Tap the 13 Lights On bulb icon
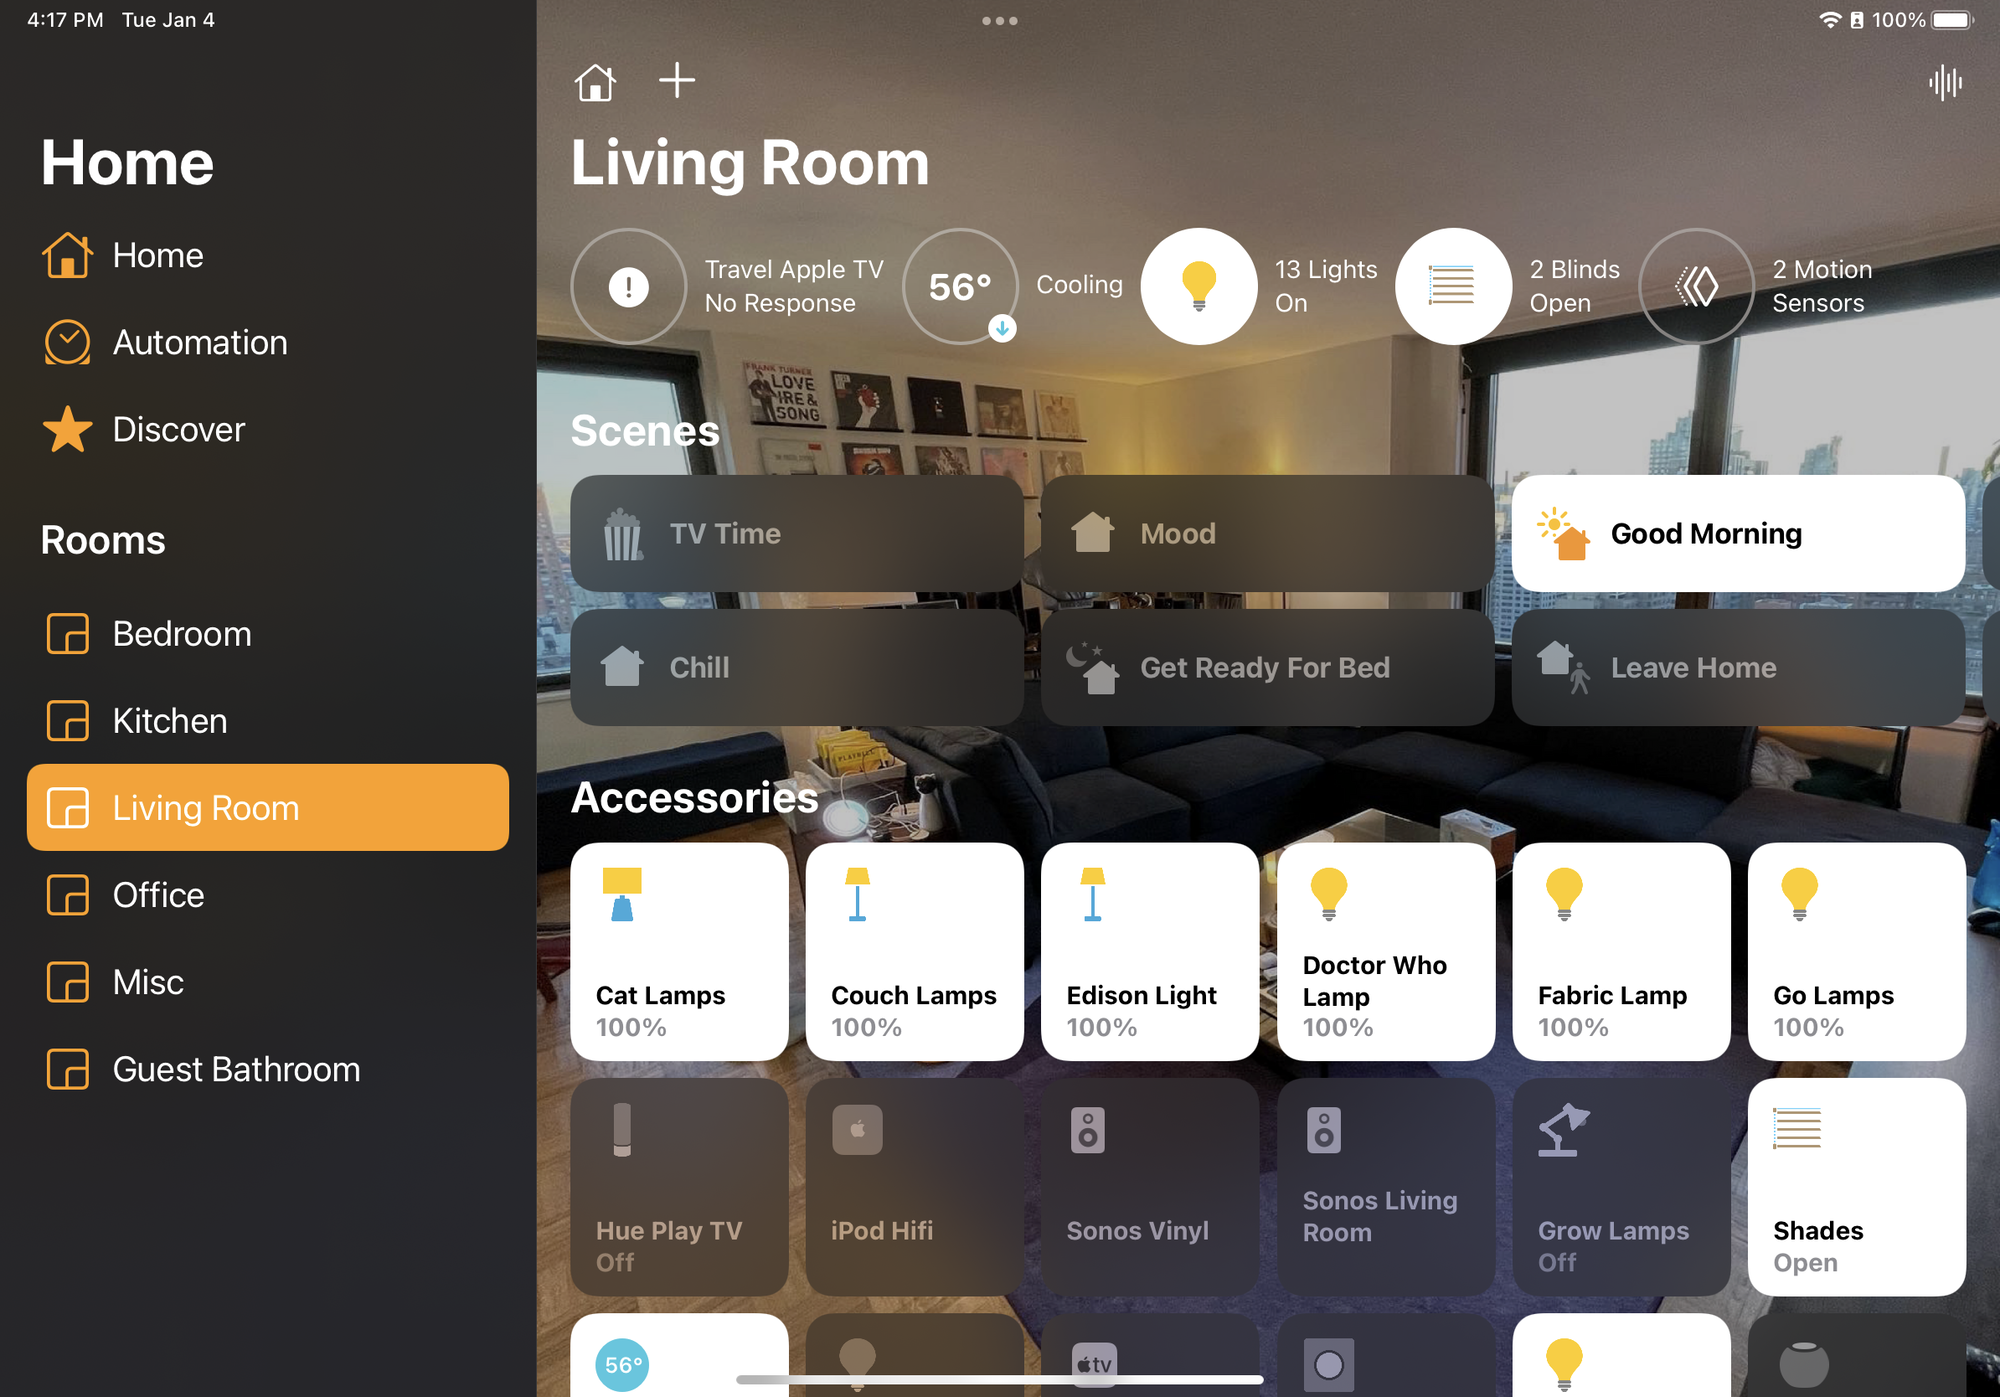This screenshot has height=1397, width=2000. pyautogui.click(x=1196, y=284)
